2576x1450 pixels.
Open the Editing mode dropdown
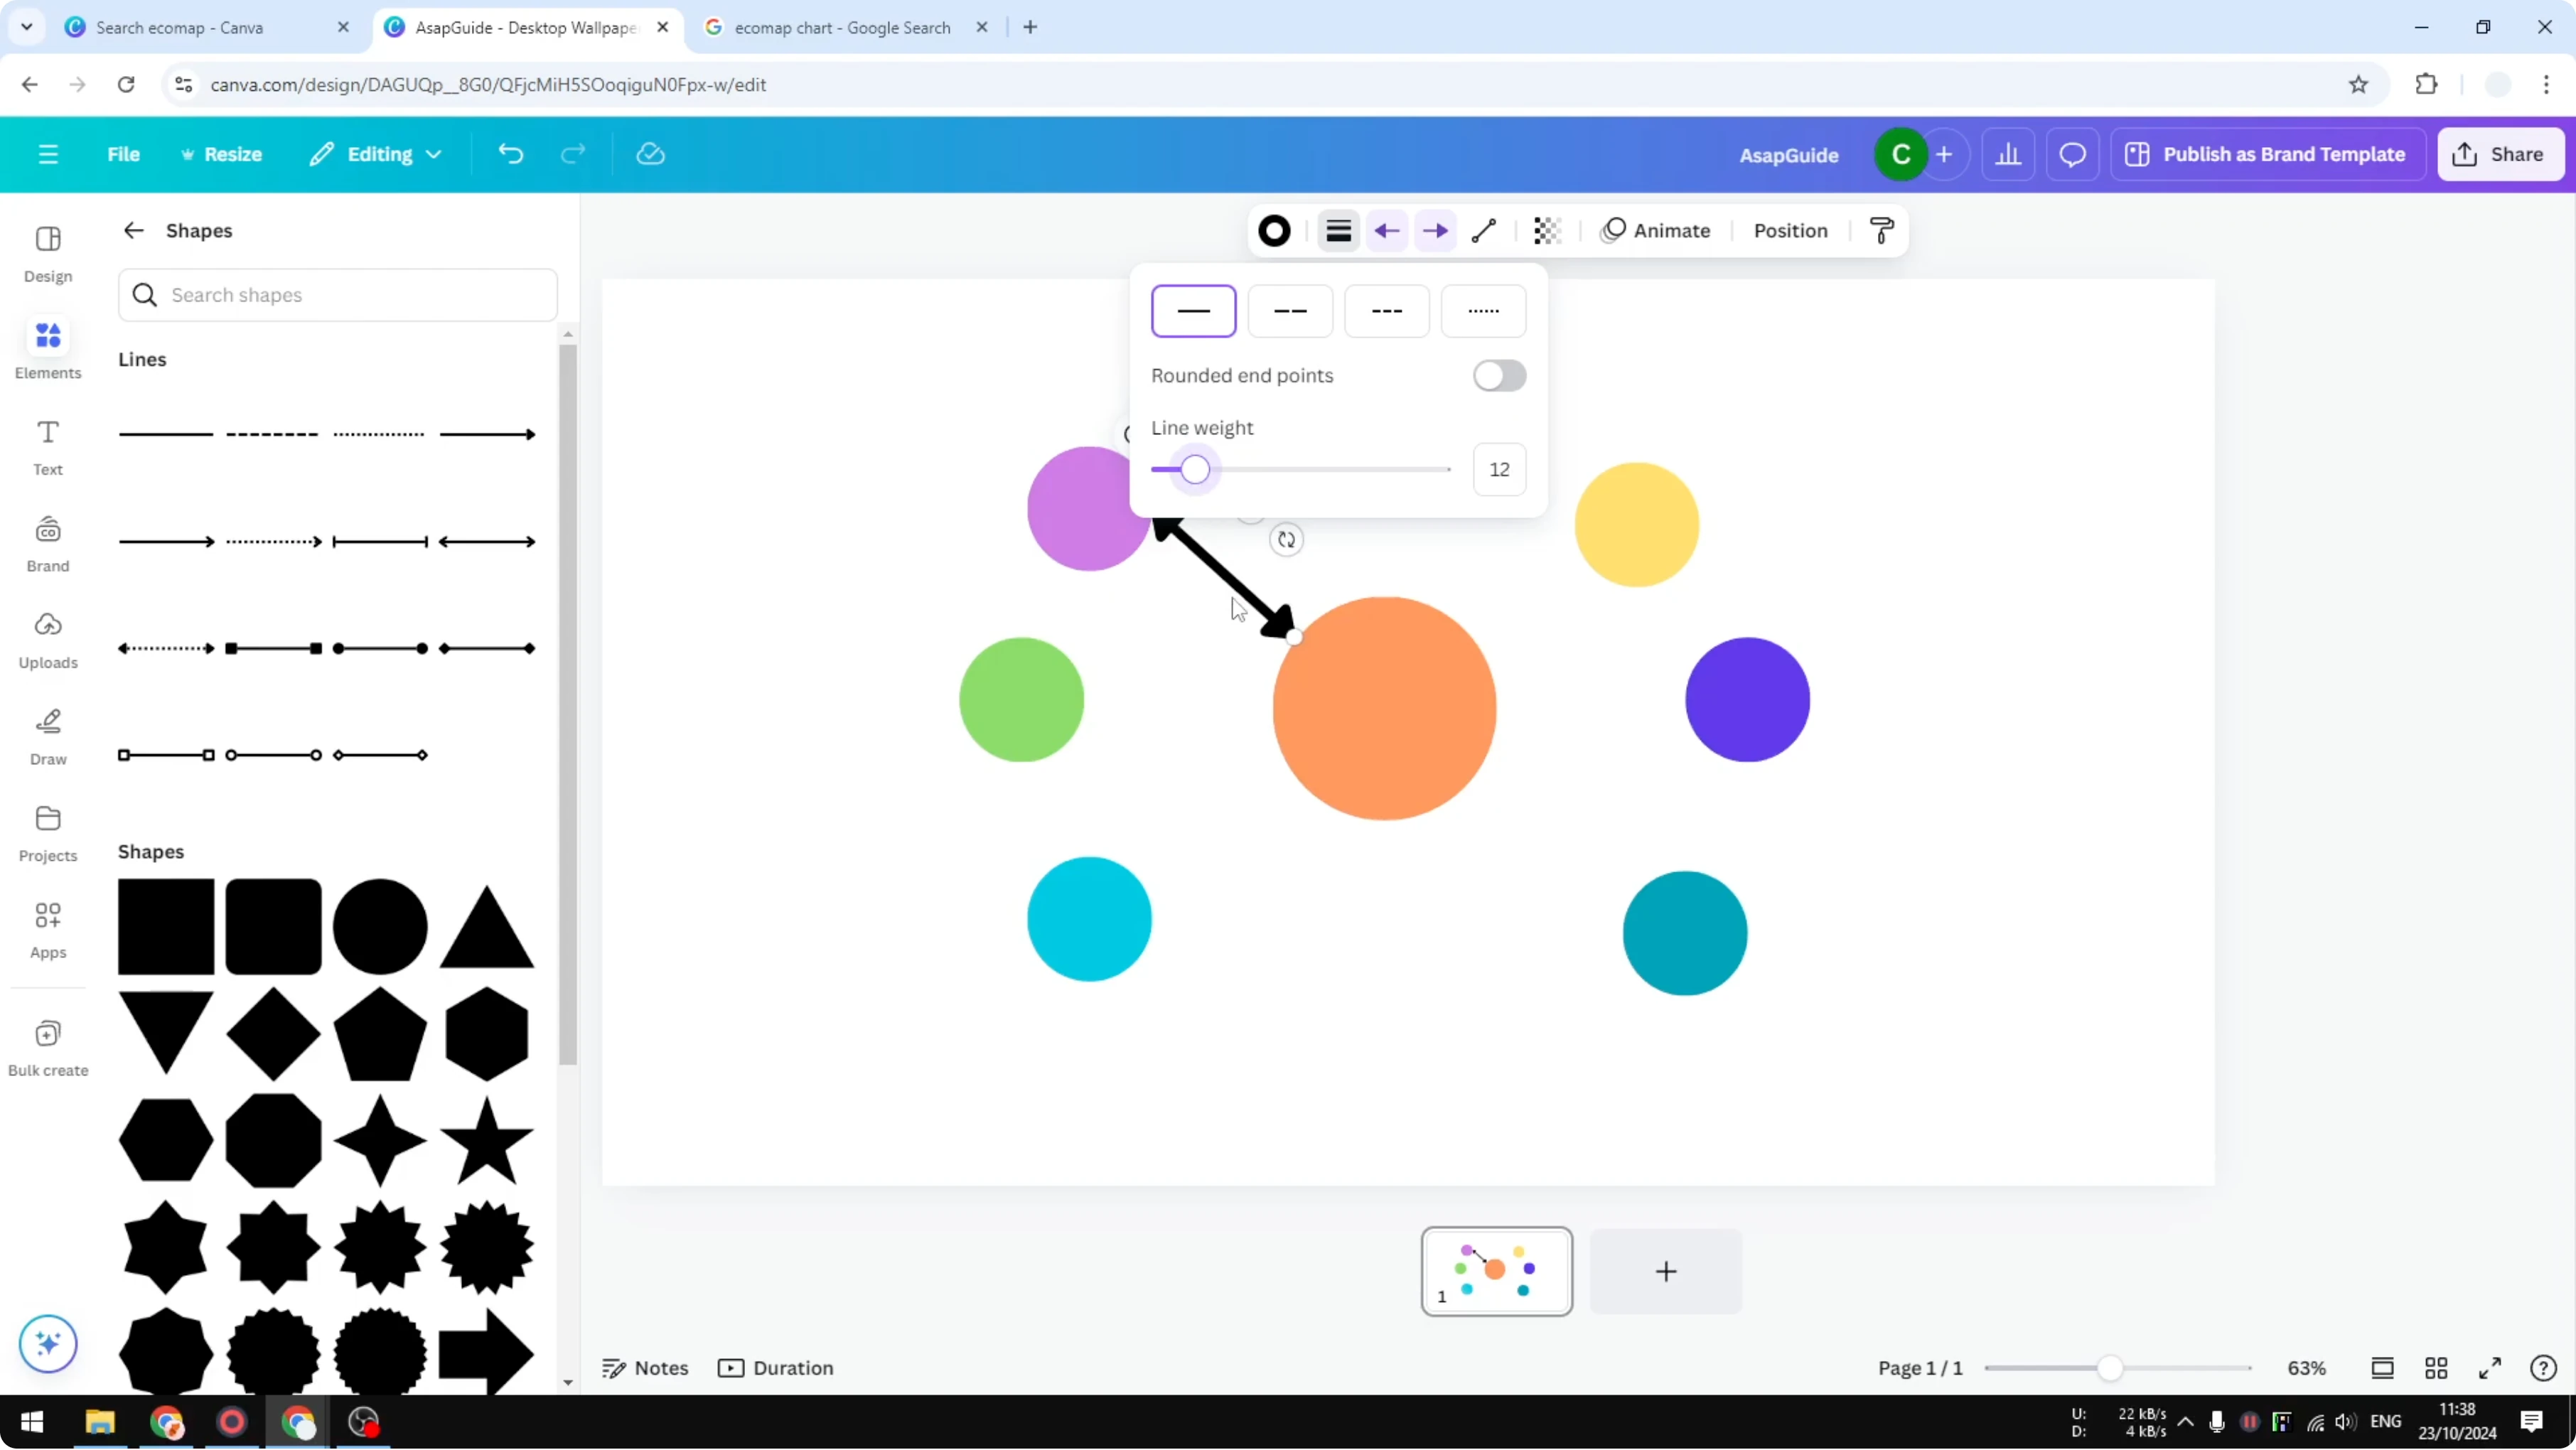click(x=376, y=153)
